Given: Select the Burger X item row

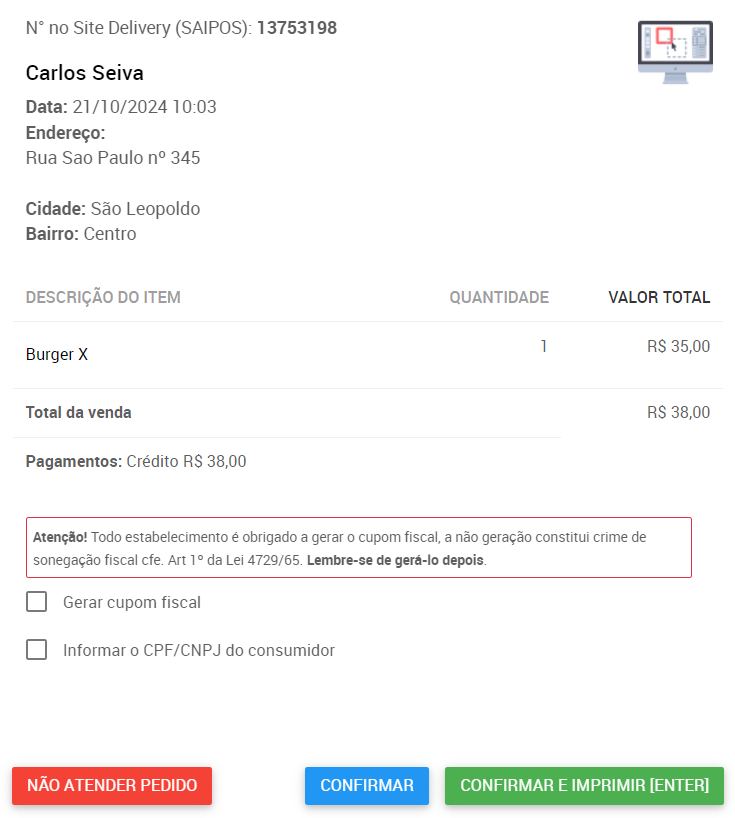Looking at the screenshot, I should click(368, 355).
